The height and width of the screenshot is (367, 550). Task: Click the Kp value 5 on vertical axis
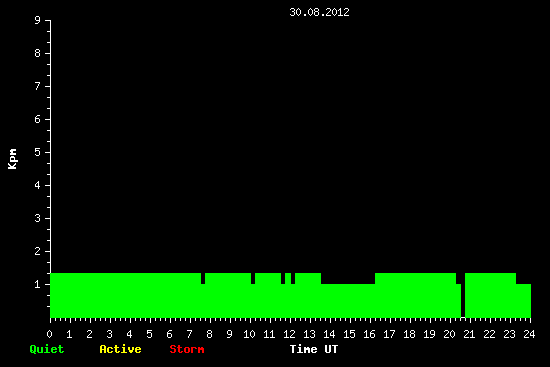click(x=38, y=152)
